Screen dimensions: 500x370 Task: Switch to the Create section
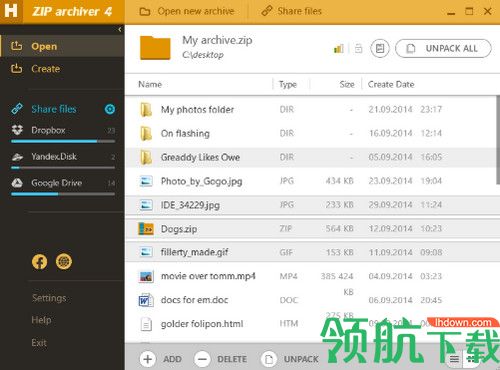62,69
